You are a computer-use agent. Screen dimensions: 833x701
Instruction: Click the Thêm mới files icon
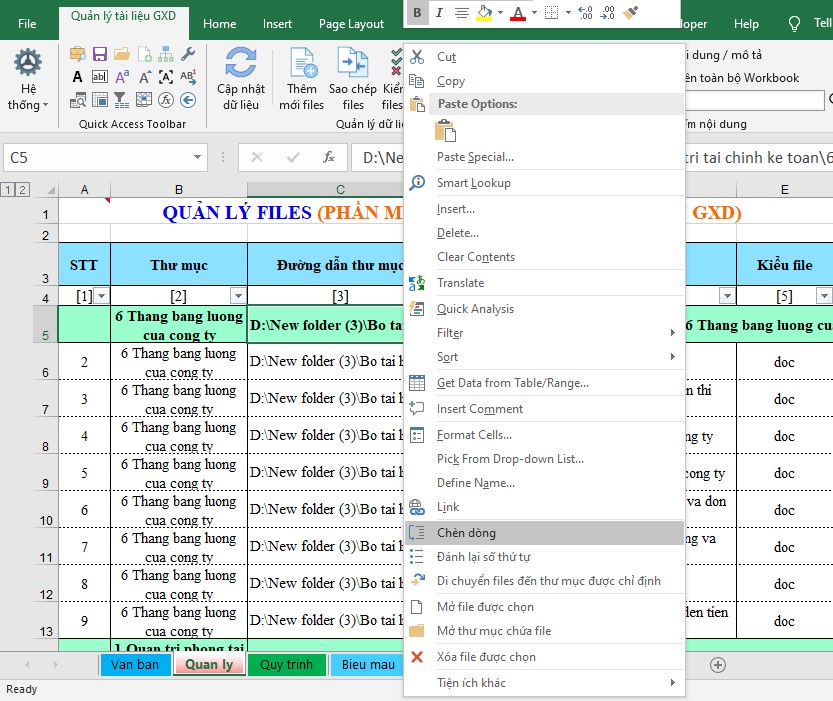pos(302,64)
